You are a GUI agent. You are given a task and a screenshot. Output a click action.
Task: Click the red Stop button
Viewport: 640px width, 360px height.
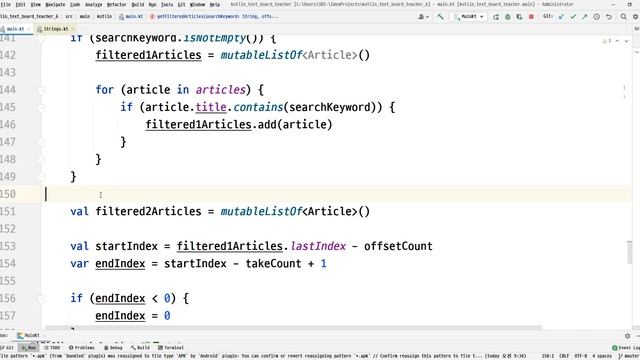(531, 17)
